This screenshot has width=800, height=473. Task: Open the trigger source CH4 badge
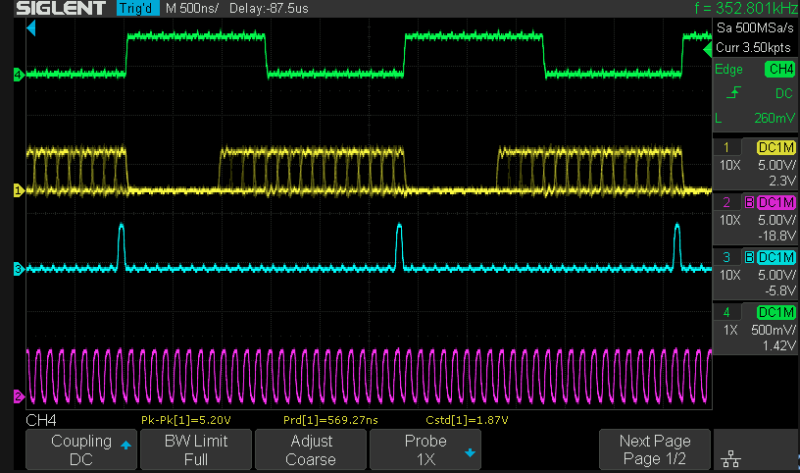778,69
